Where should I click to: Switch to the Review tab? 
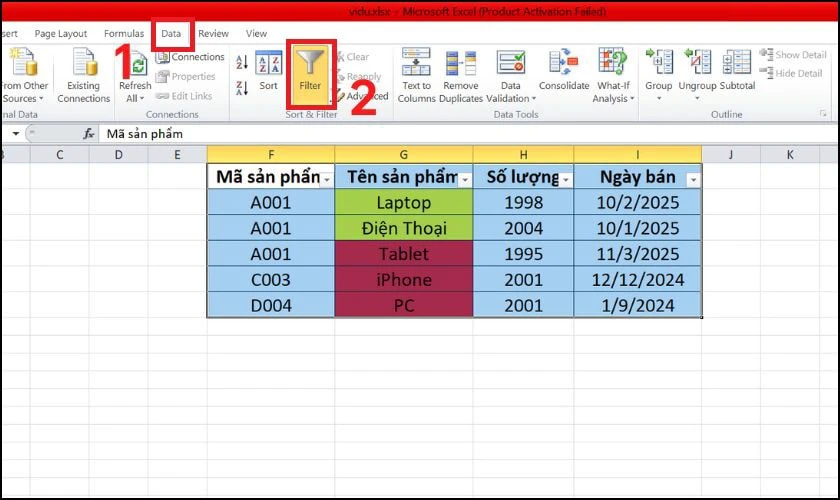pyautogui.click(x=213, y=34)
